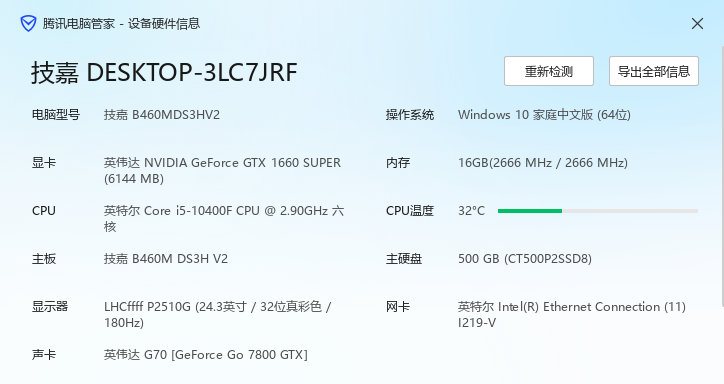
Task: Click the CPU temperature progress bar
Action: (598, 211)
